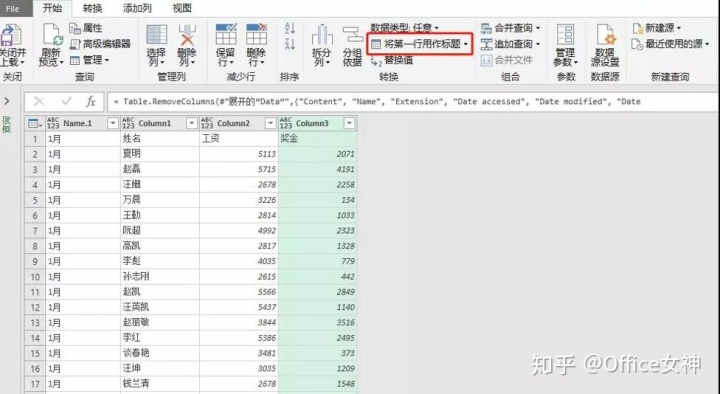
Task: Expand the queries pane chevron
Action: pos(7,101)
